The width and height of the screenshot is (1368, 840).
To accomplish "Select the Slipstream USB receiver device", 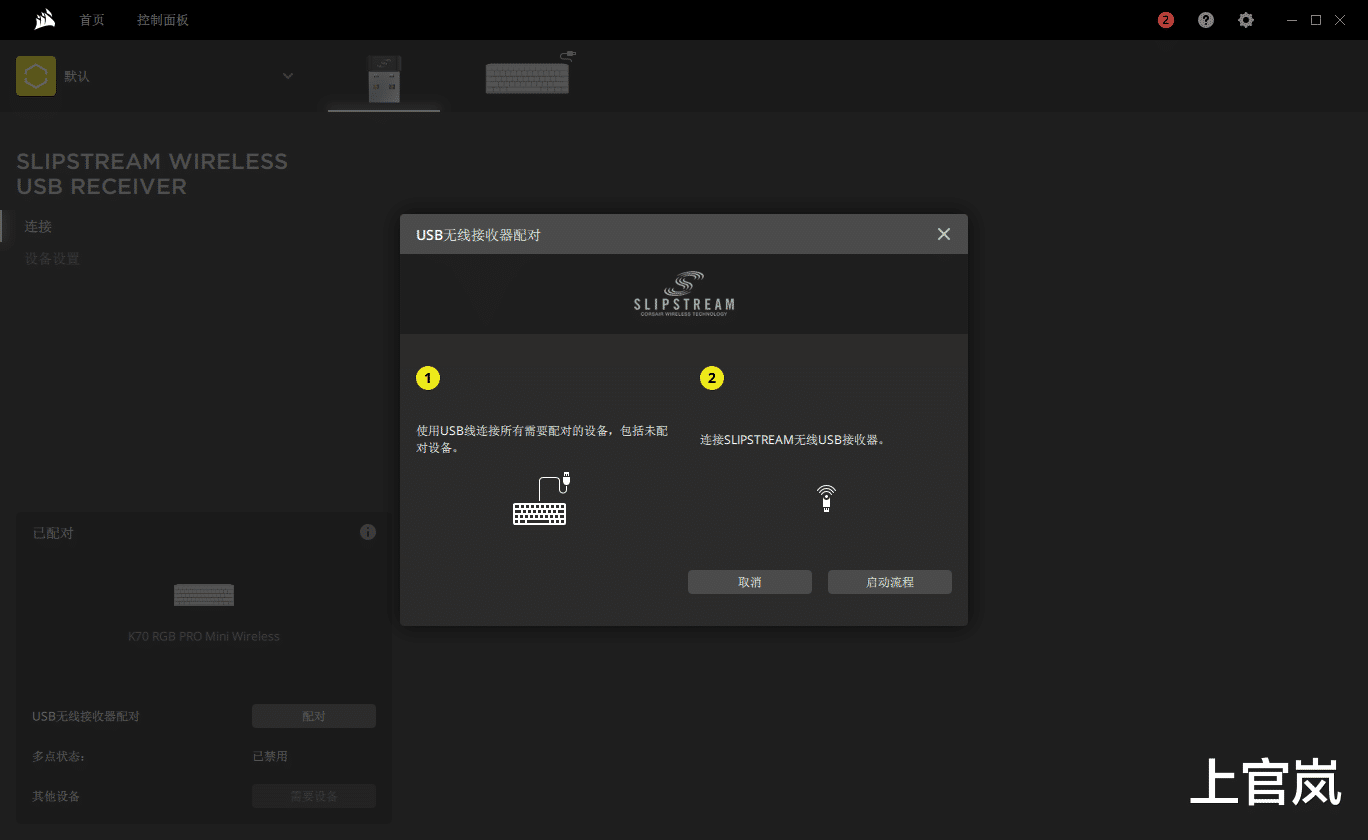I will pyautogui.click(x=384, y=79).
